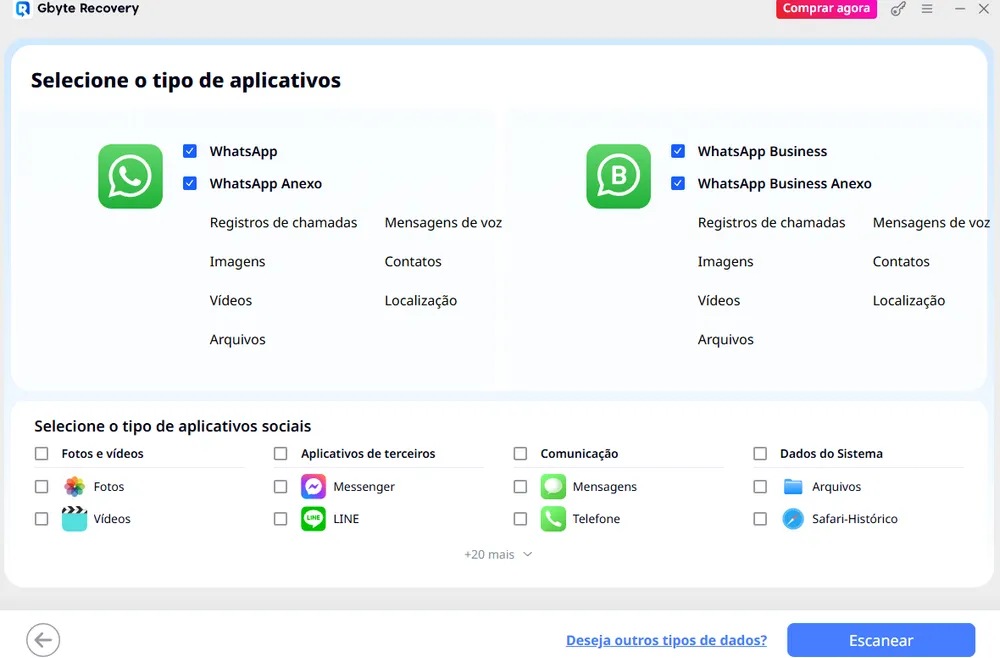Select the WhatsApp app icon
The image size is (1000, 658).
130,176
